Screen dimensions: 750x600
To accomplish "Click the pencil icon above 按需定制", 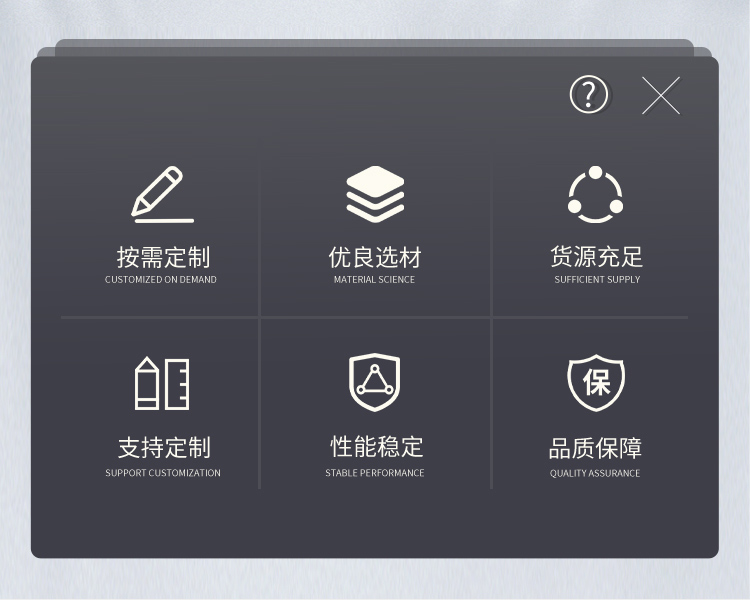I will click(x=163, y=194).
